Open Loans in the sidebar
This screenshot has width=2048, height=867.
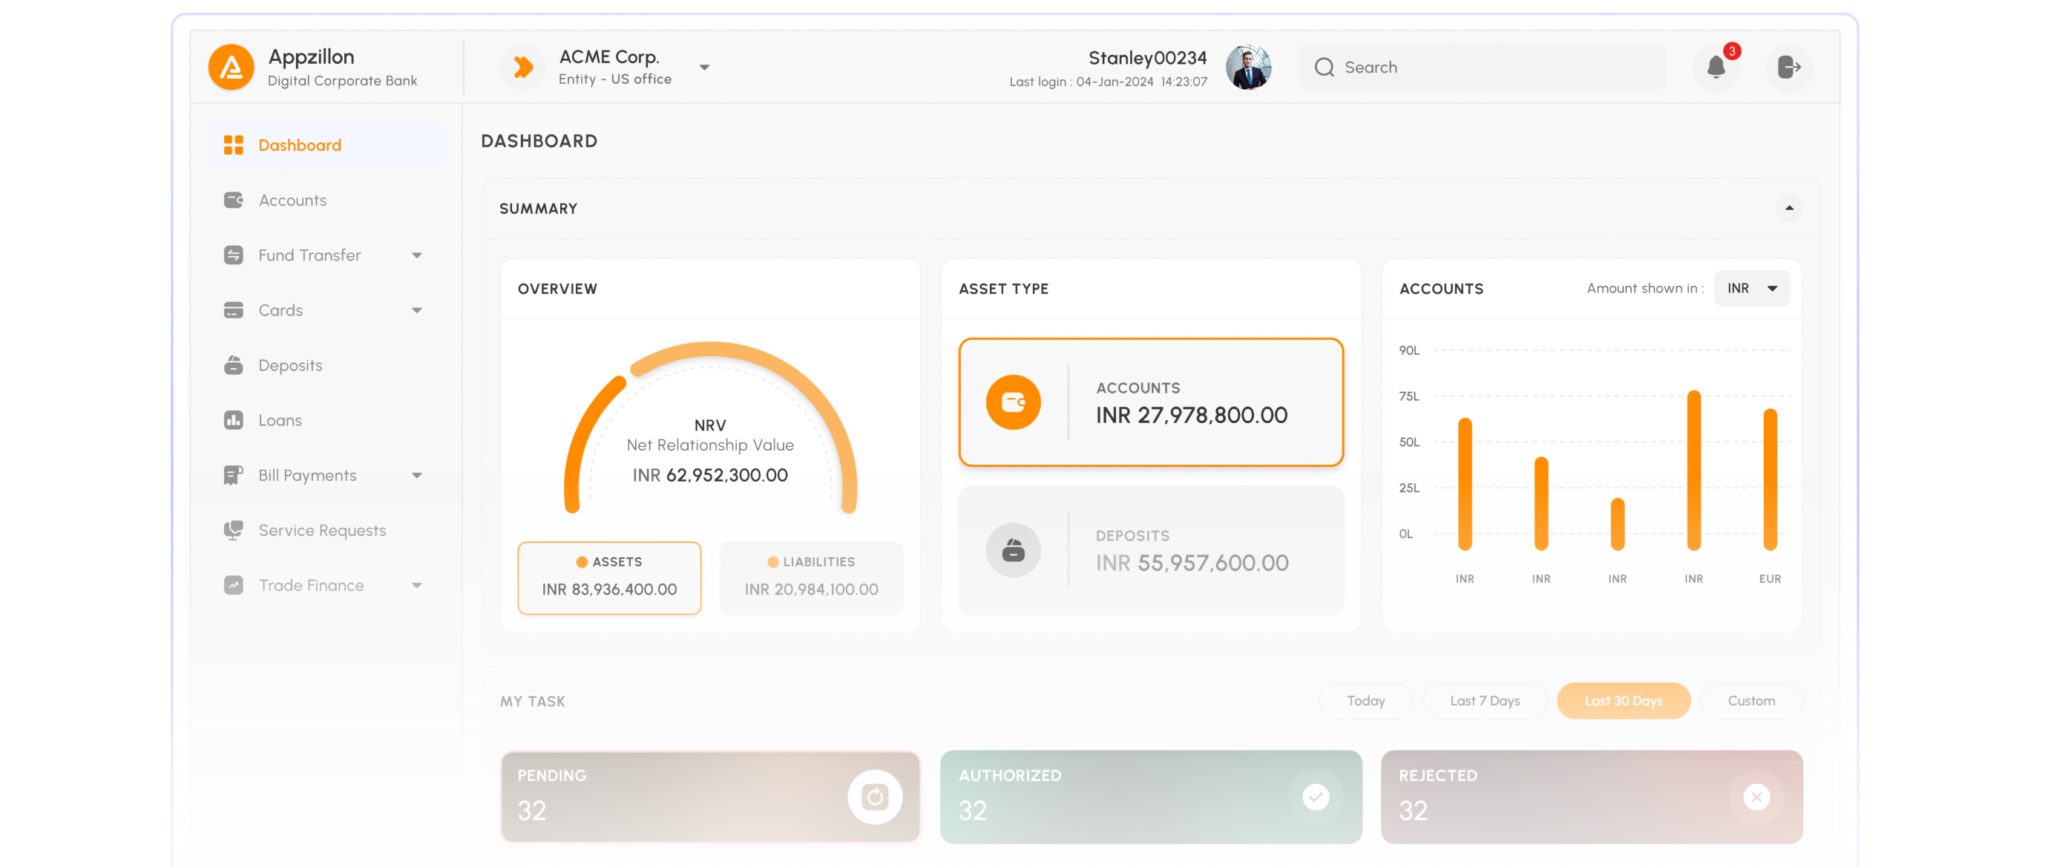(280, 420)
